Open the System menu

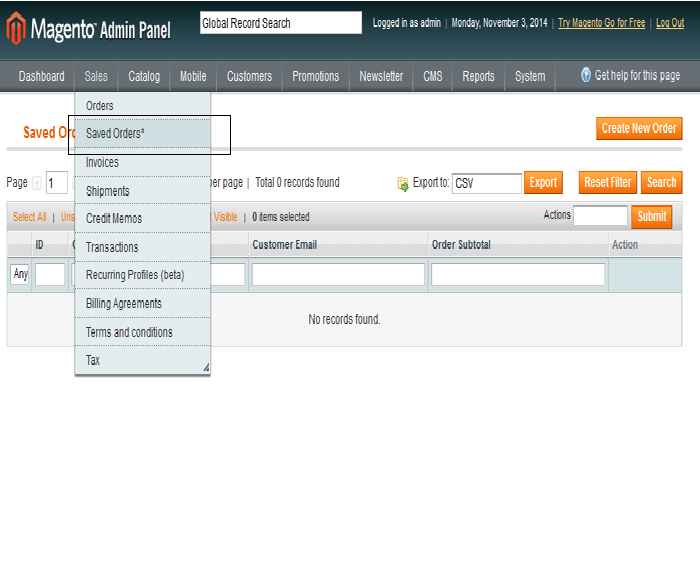coord(530,76)
